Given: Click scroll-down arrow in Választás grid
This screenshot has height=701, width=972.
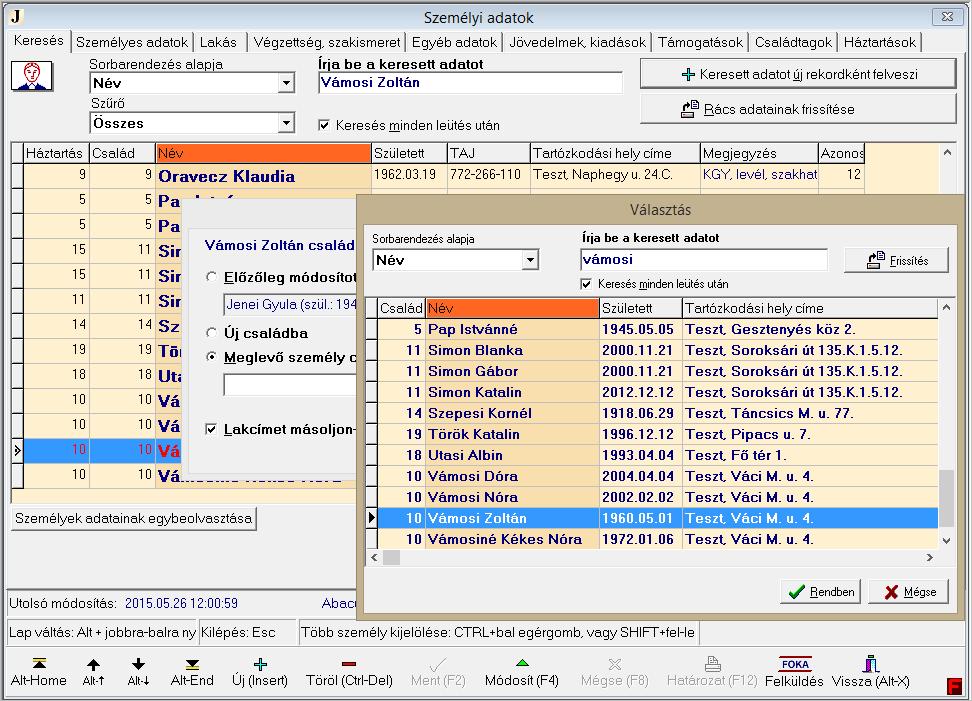Looking at the screenshot, I should (x=946, y=540).
